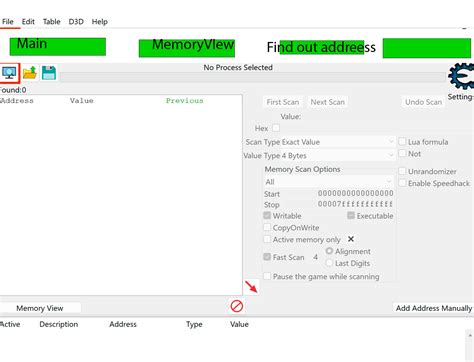
Task: Toggle the Writable checkbox
Action: (267, 215)
